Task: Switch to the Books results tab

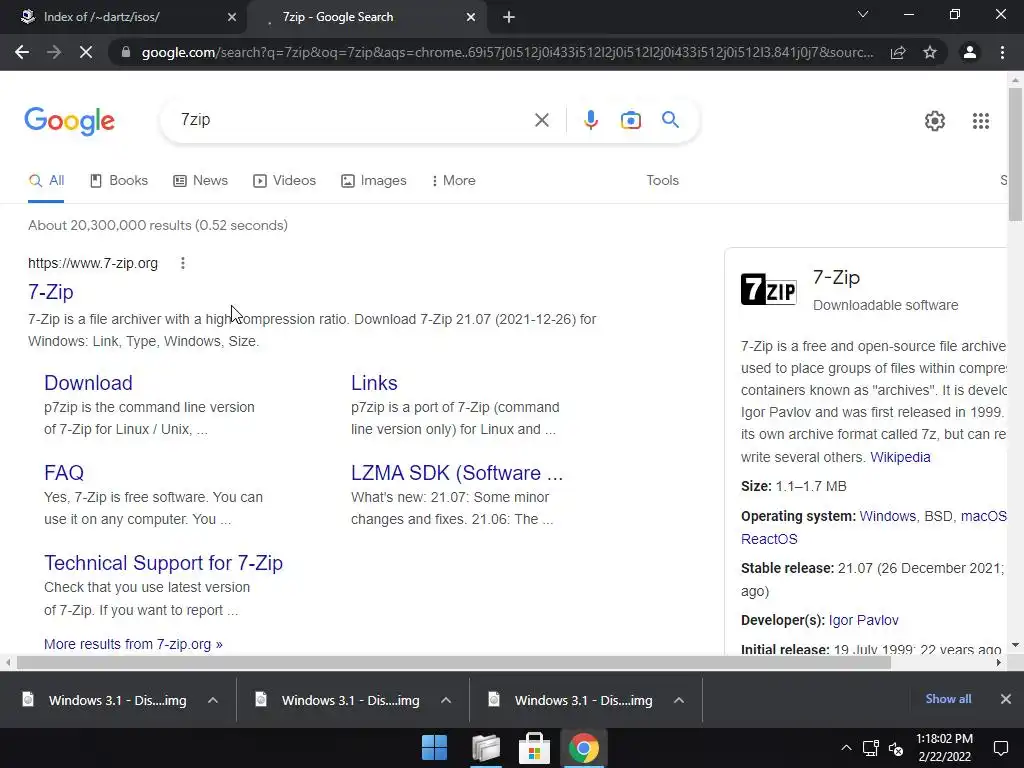Action: coord(119,181)
